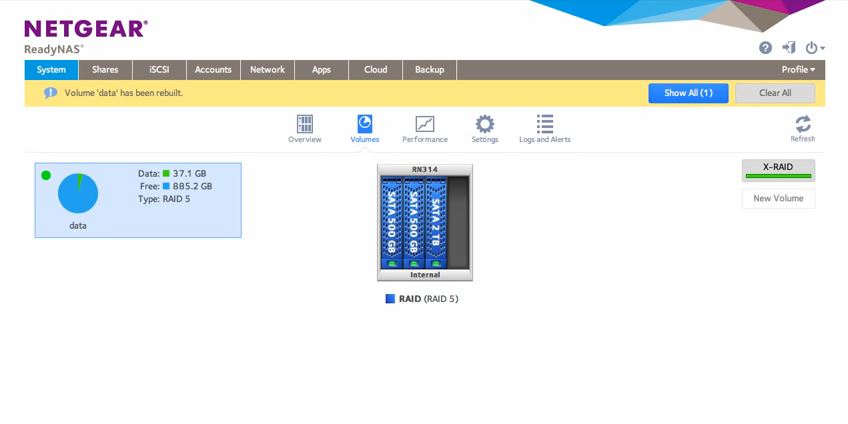
Task: Select the Volumes pie chart icon
Action: (364, 124)
